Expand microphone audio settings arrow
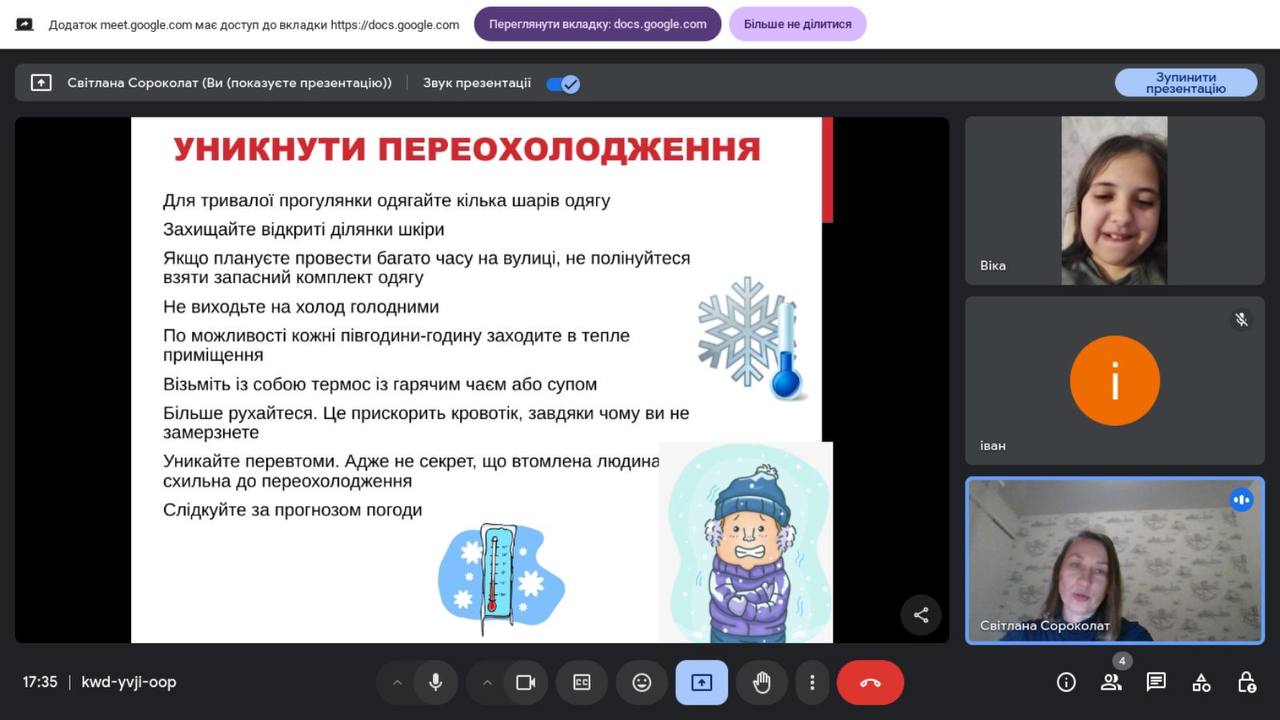 coord(397,682)
